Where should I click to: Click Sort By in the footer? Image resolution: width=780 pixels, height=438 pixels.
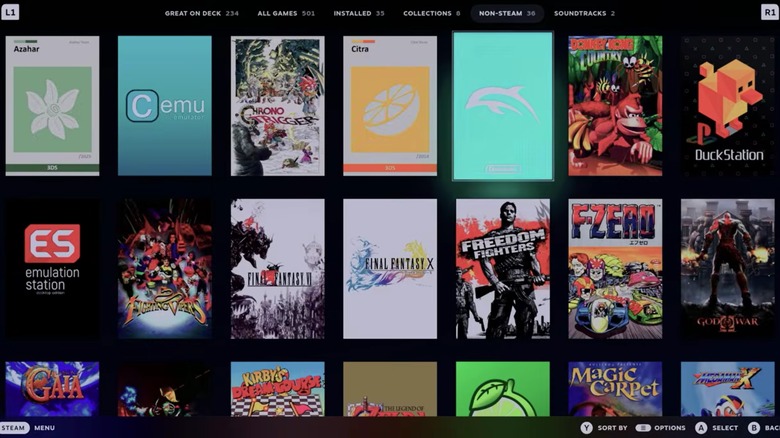(x=612, y=428)
